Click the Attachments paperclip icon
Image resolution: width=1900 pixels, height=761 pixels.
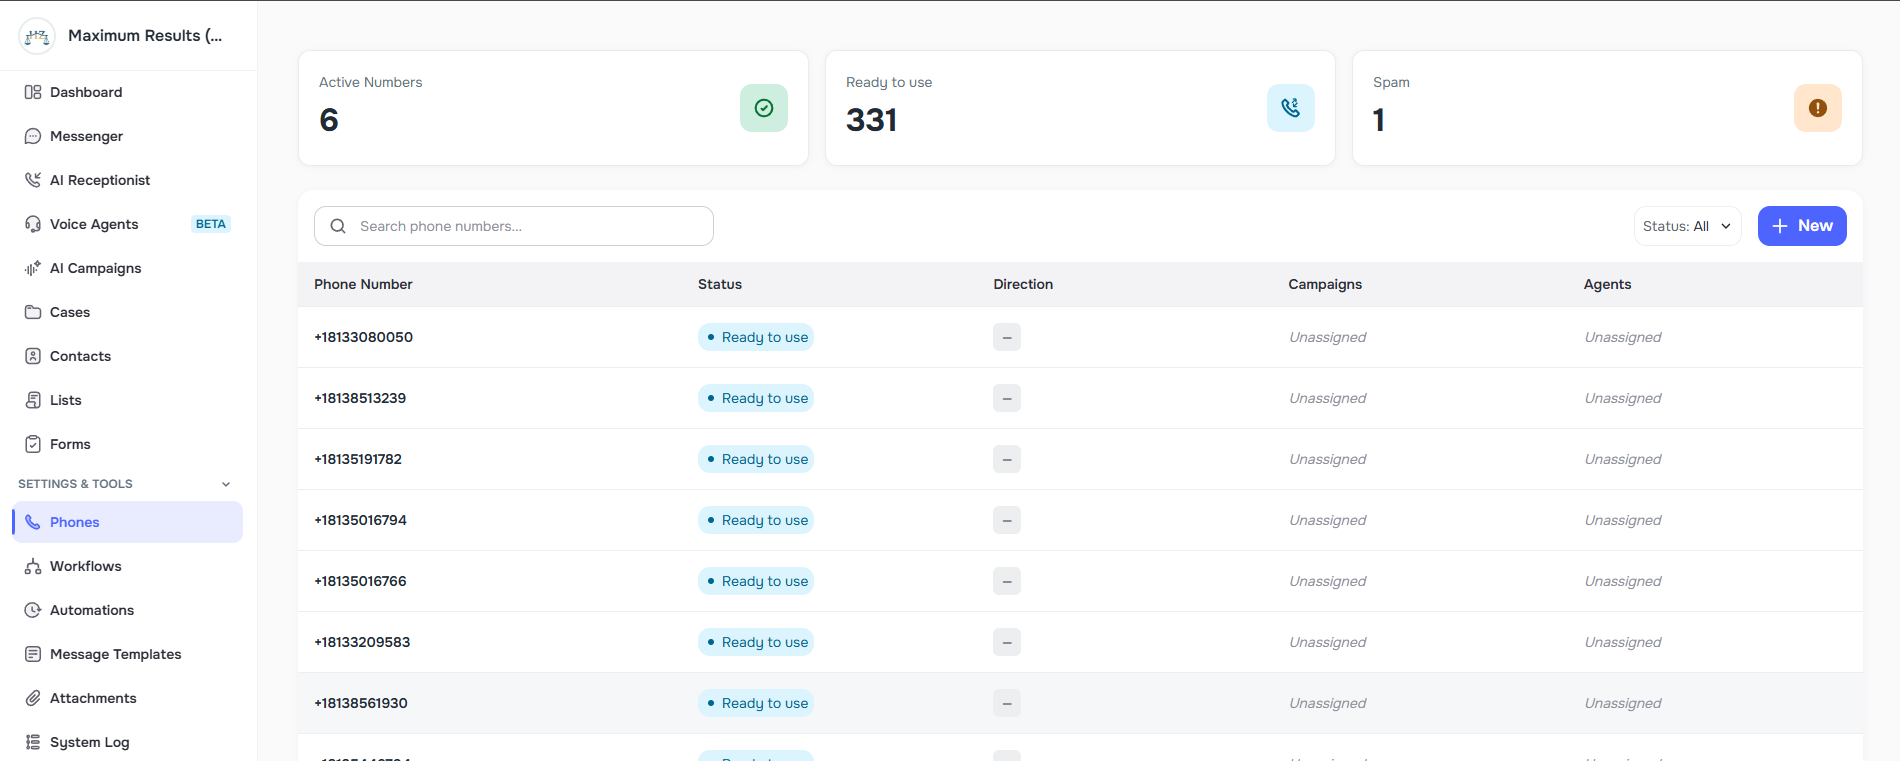(33, 698)
